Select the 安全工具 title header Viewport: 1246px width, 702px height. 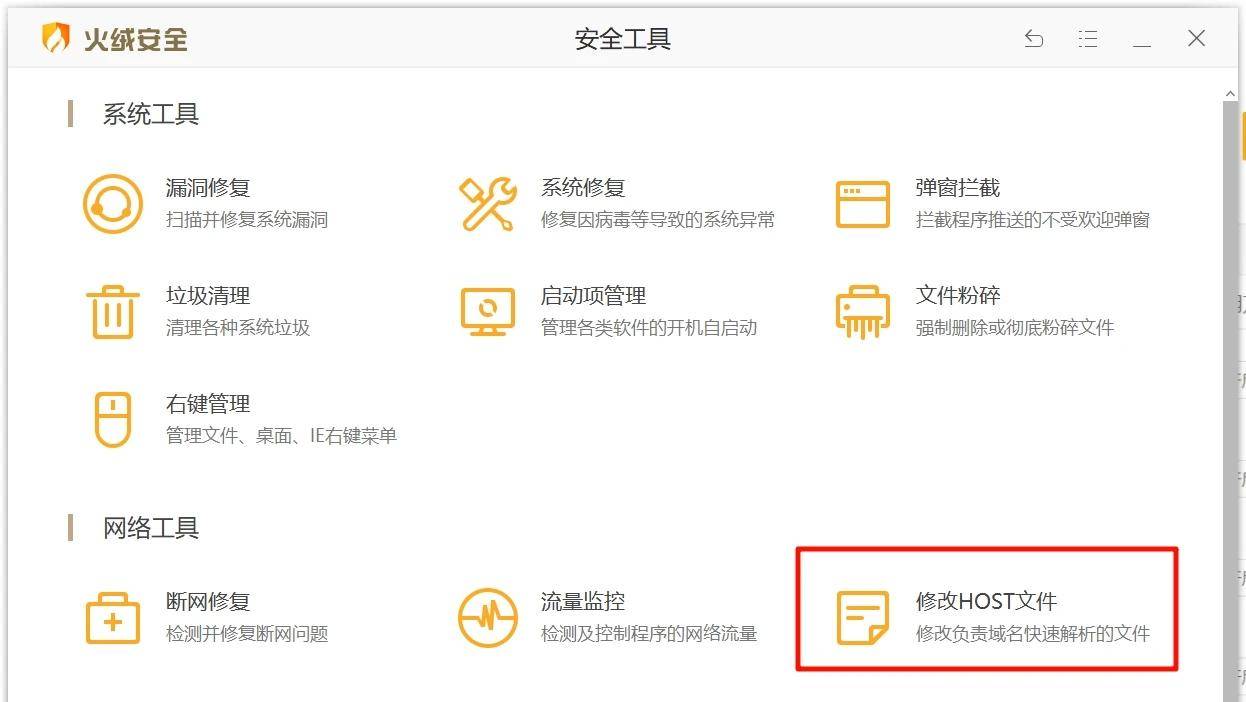tap(623, 40)
